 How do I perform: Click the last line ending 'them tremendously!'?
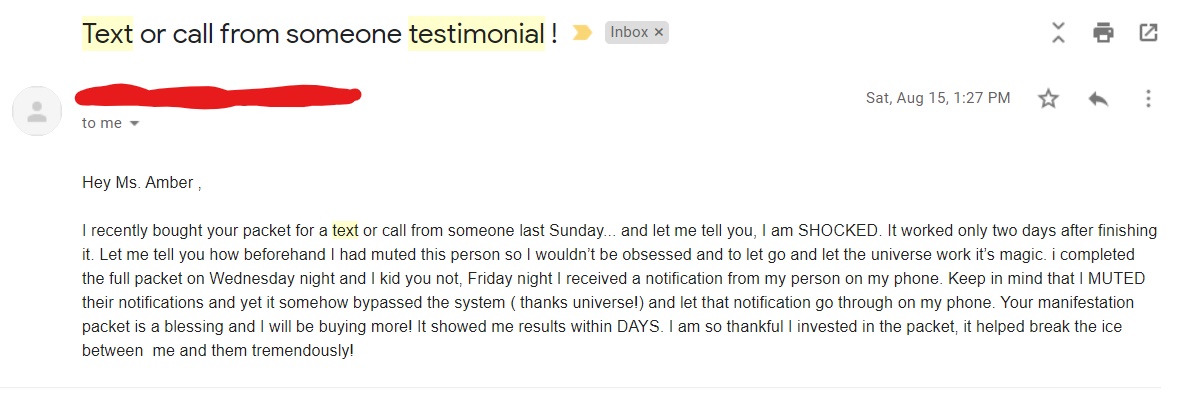pyautogui.click(x=217, y=351)
